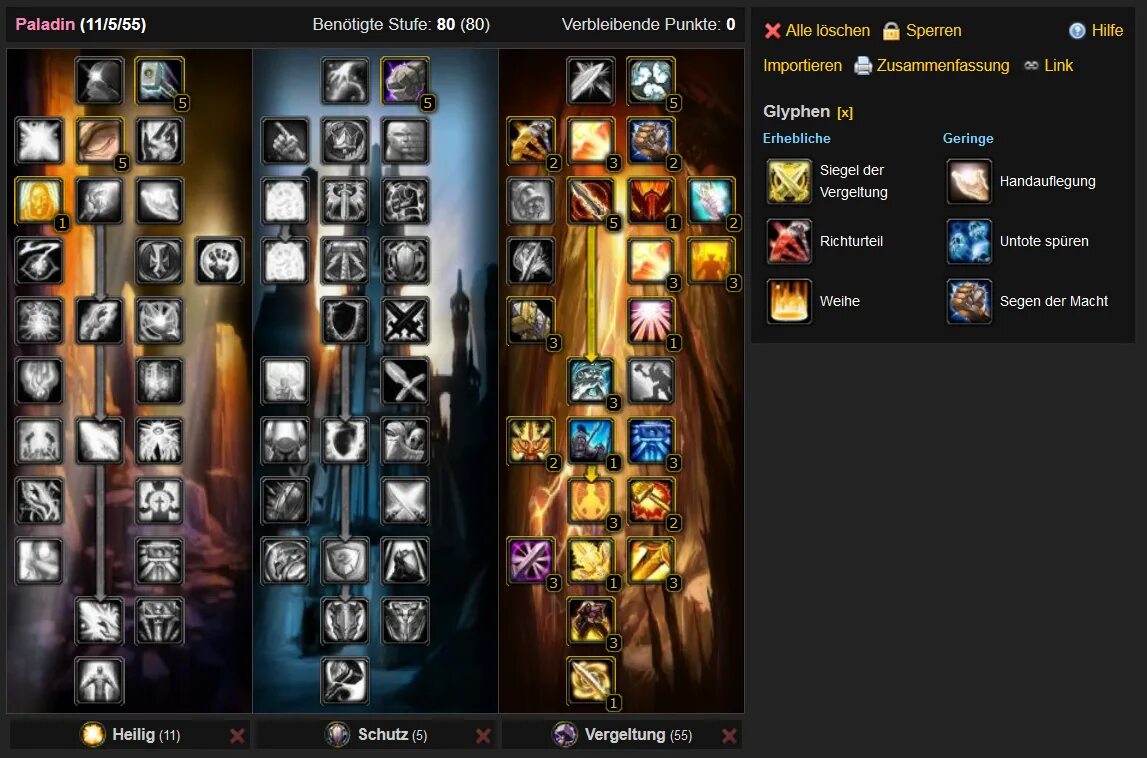Screen dimensions: 1147x758
Task: Click the red Seal of Command talent in Vergeltung
Action: [651, 200]
